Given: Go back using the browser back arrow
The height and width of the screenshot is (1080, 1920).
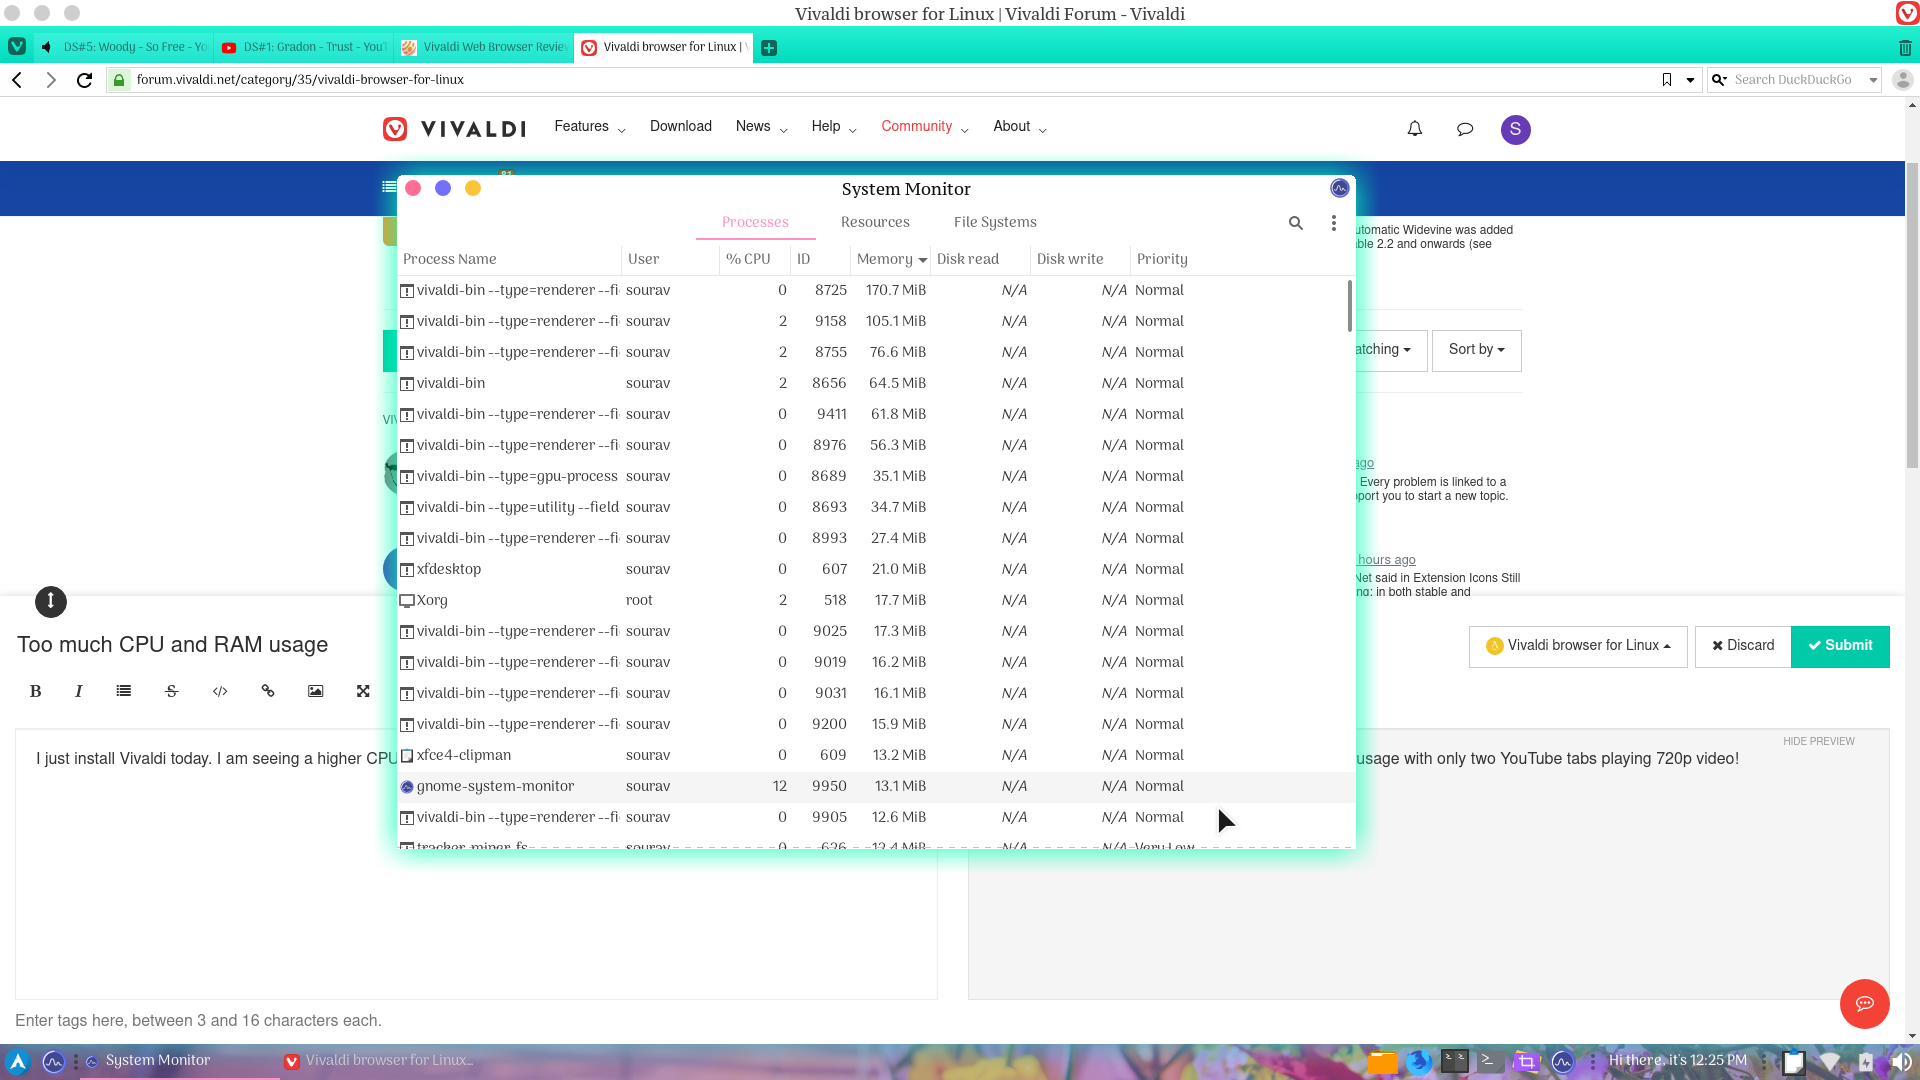Looking at the screenshot, I should pos(17,80).
